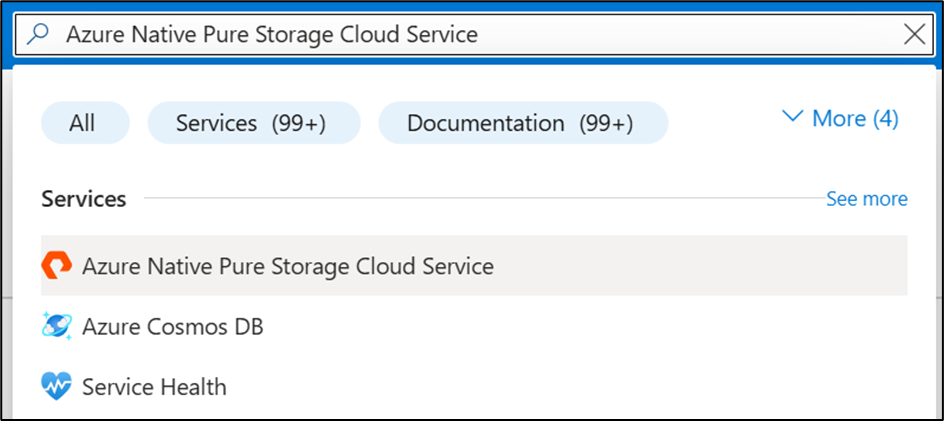Click the Services section heading
Screen dimensions: 944x421
click(x=84, y=199)
